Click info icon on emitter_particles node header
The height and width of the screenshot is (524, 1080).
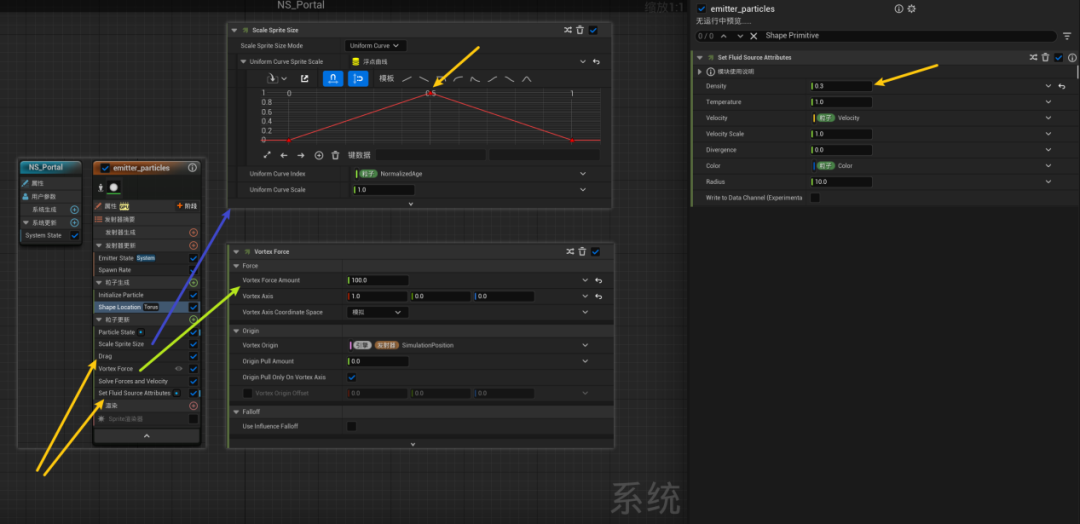pyautogui.click(x=192, y=167)
